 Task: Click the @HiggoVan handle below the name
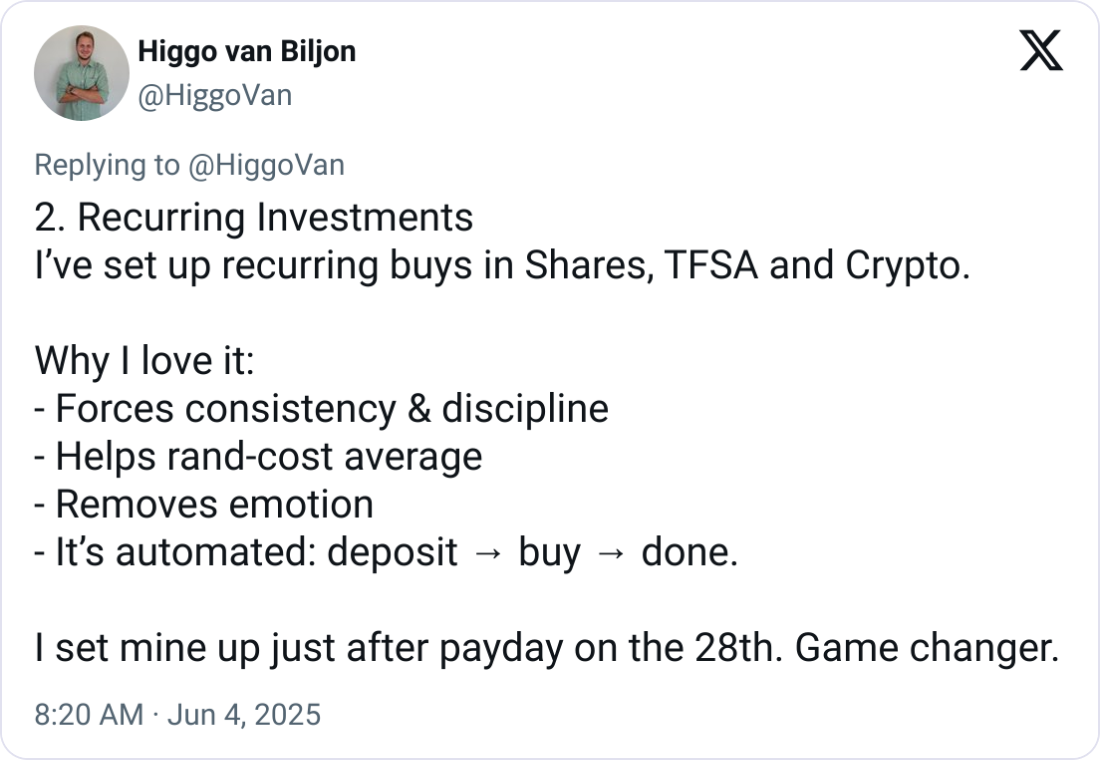[213, 96]
